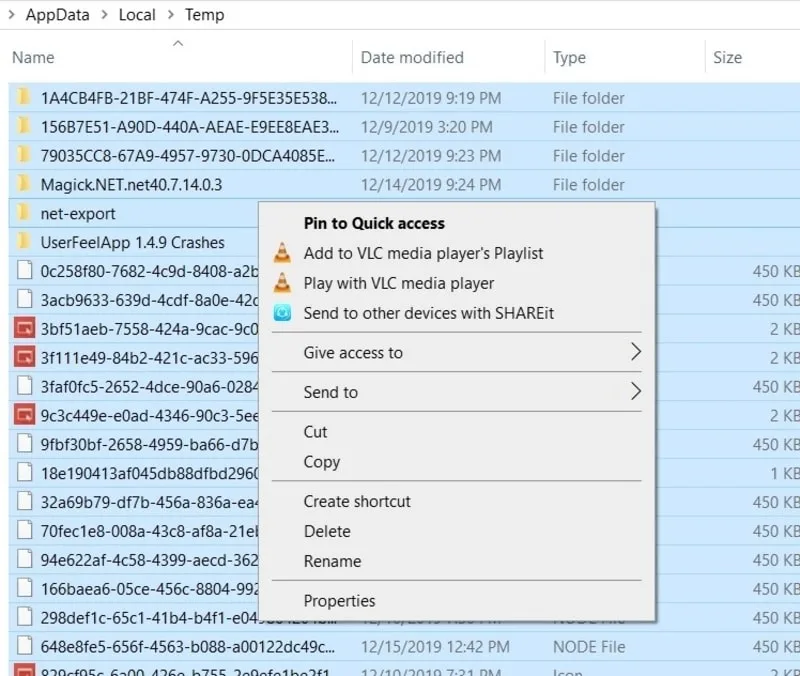Click folder icon of 79035CC8-67A9 folder

23,155
